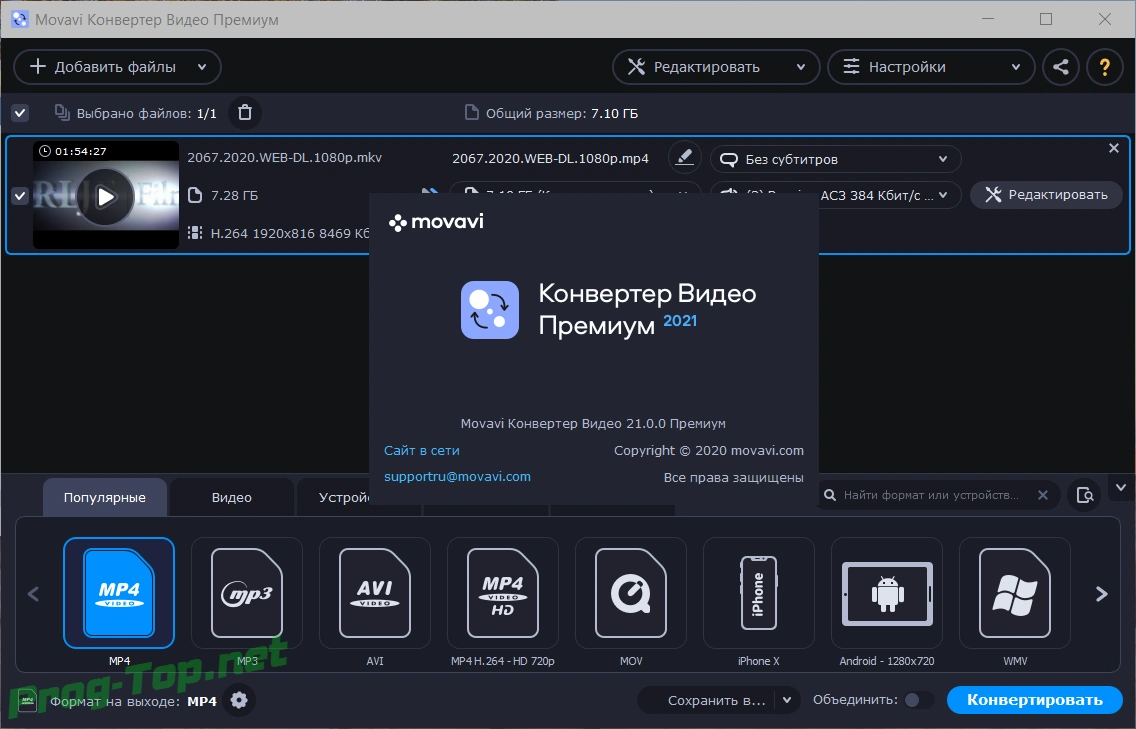The width and height of the screenshot is (1136, 729).
Task: Click source filename 2067.2020.WEB-DL.1080p.mkv
Action: (285, 158)
